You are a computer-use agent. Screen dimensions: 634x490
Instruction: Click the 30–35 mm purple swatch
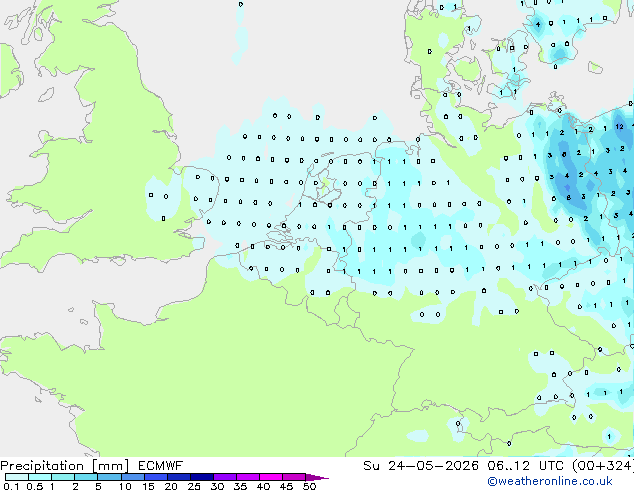tap(224, 477)
